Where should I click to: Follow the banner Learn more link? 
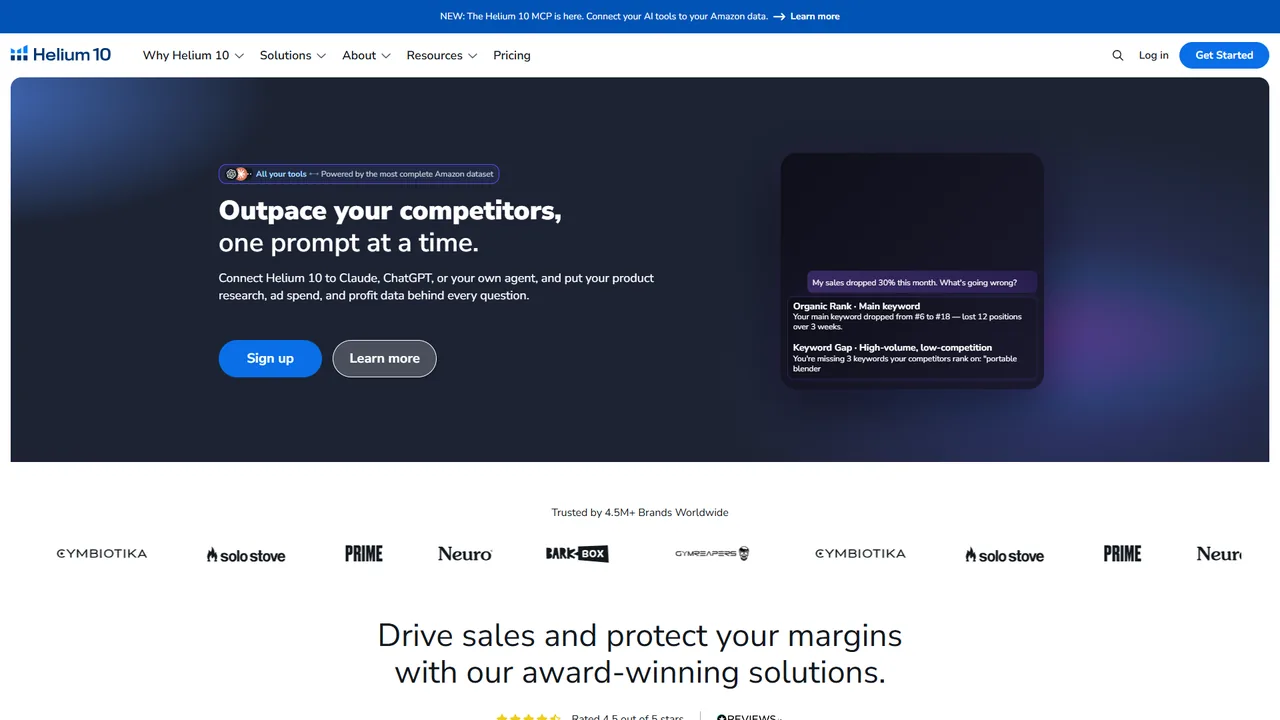click(x=815, y=16)
